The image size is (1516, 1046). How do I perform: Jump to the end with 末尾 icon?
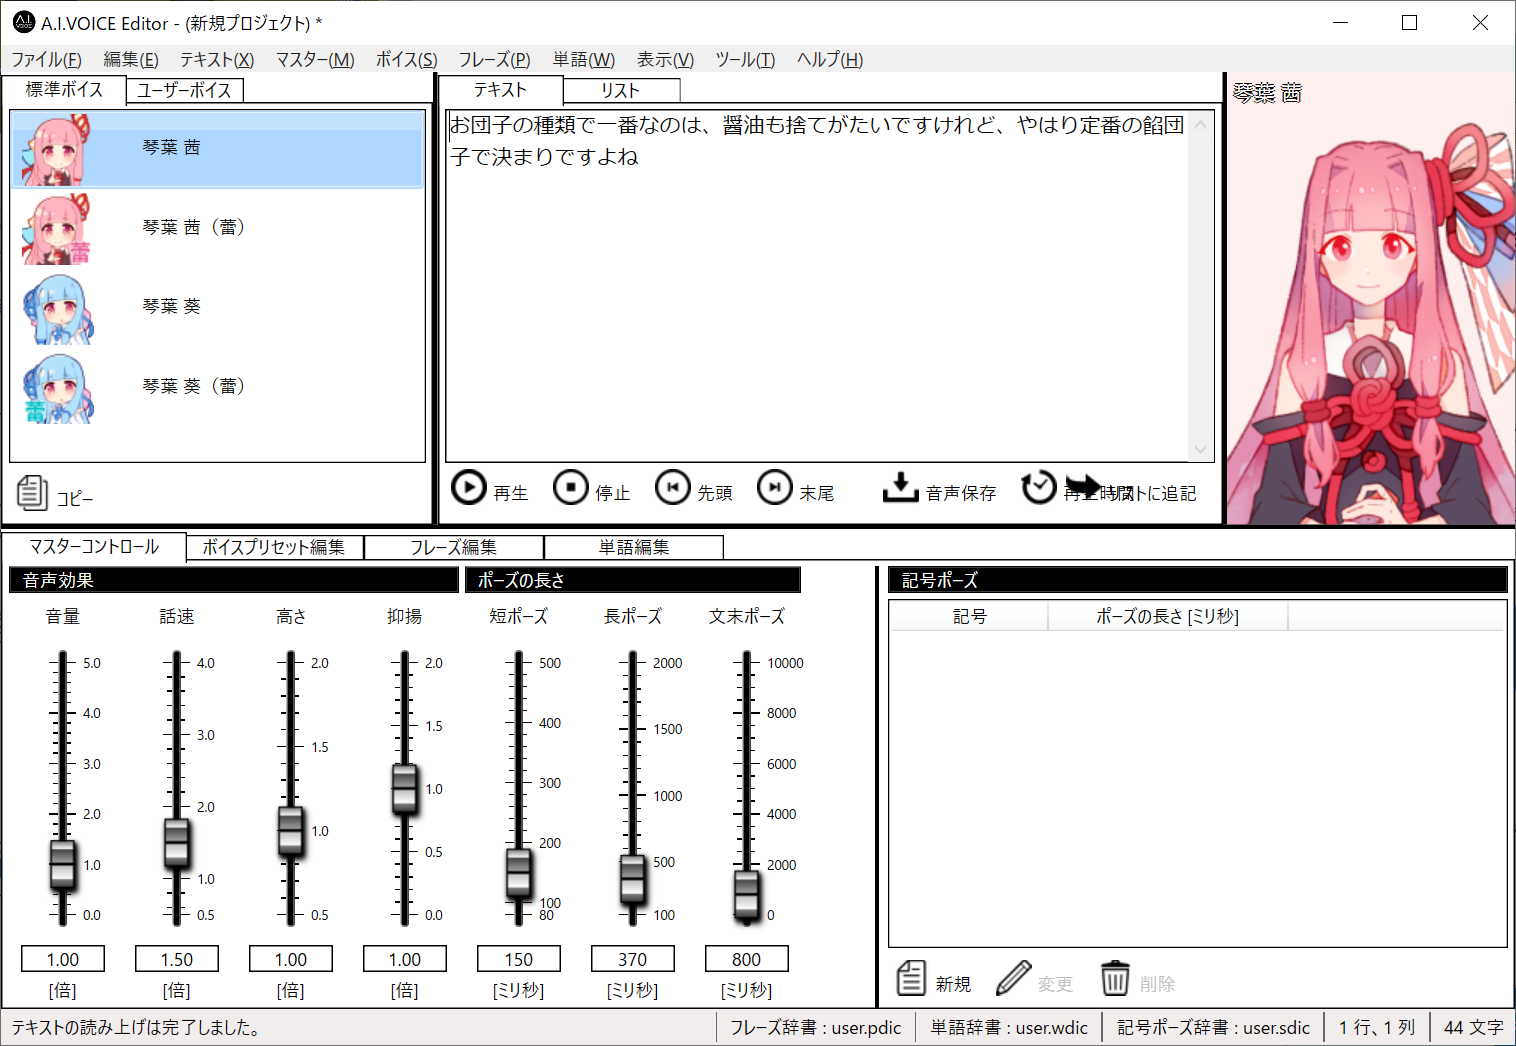(x=775, y=488)
